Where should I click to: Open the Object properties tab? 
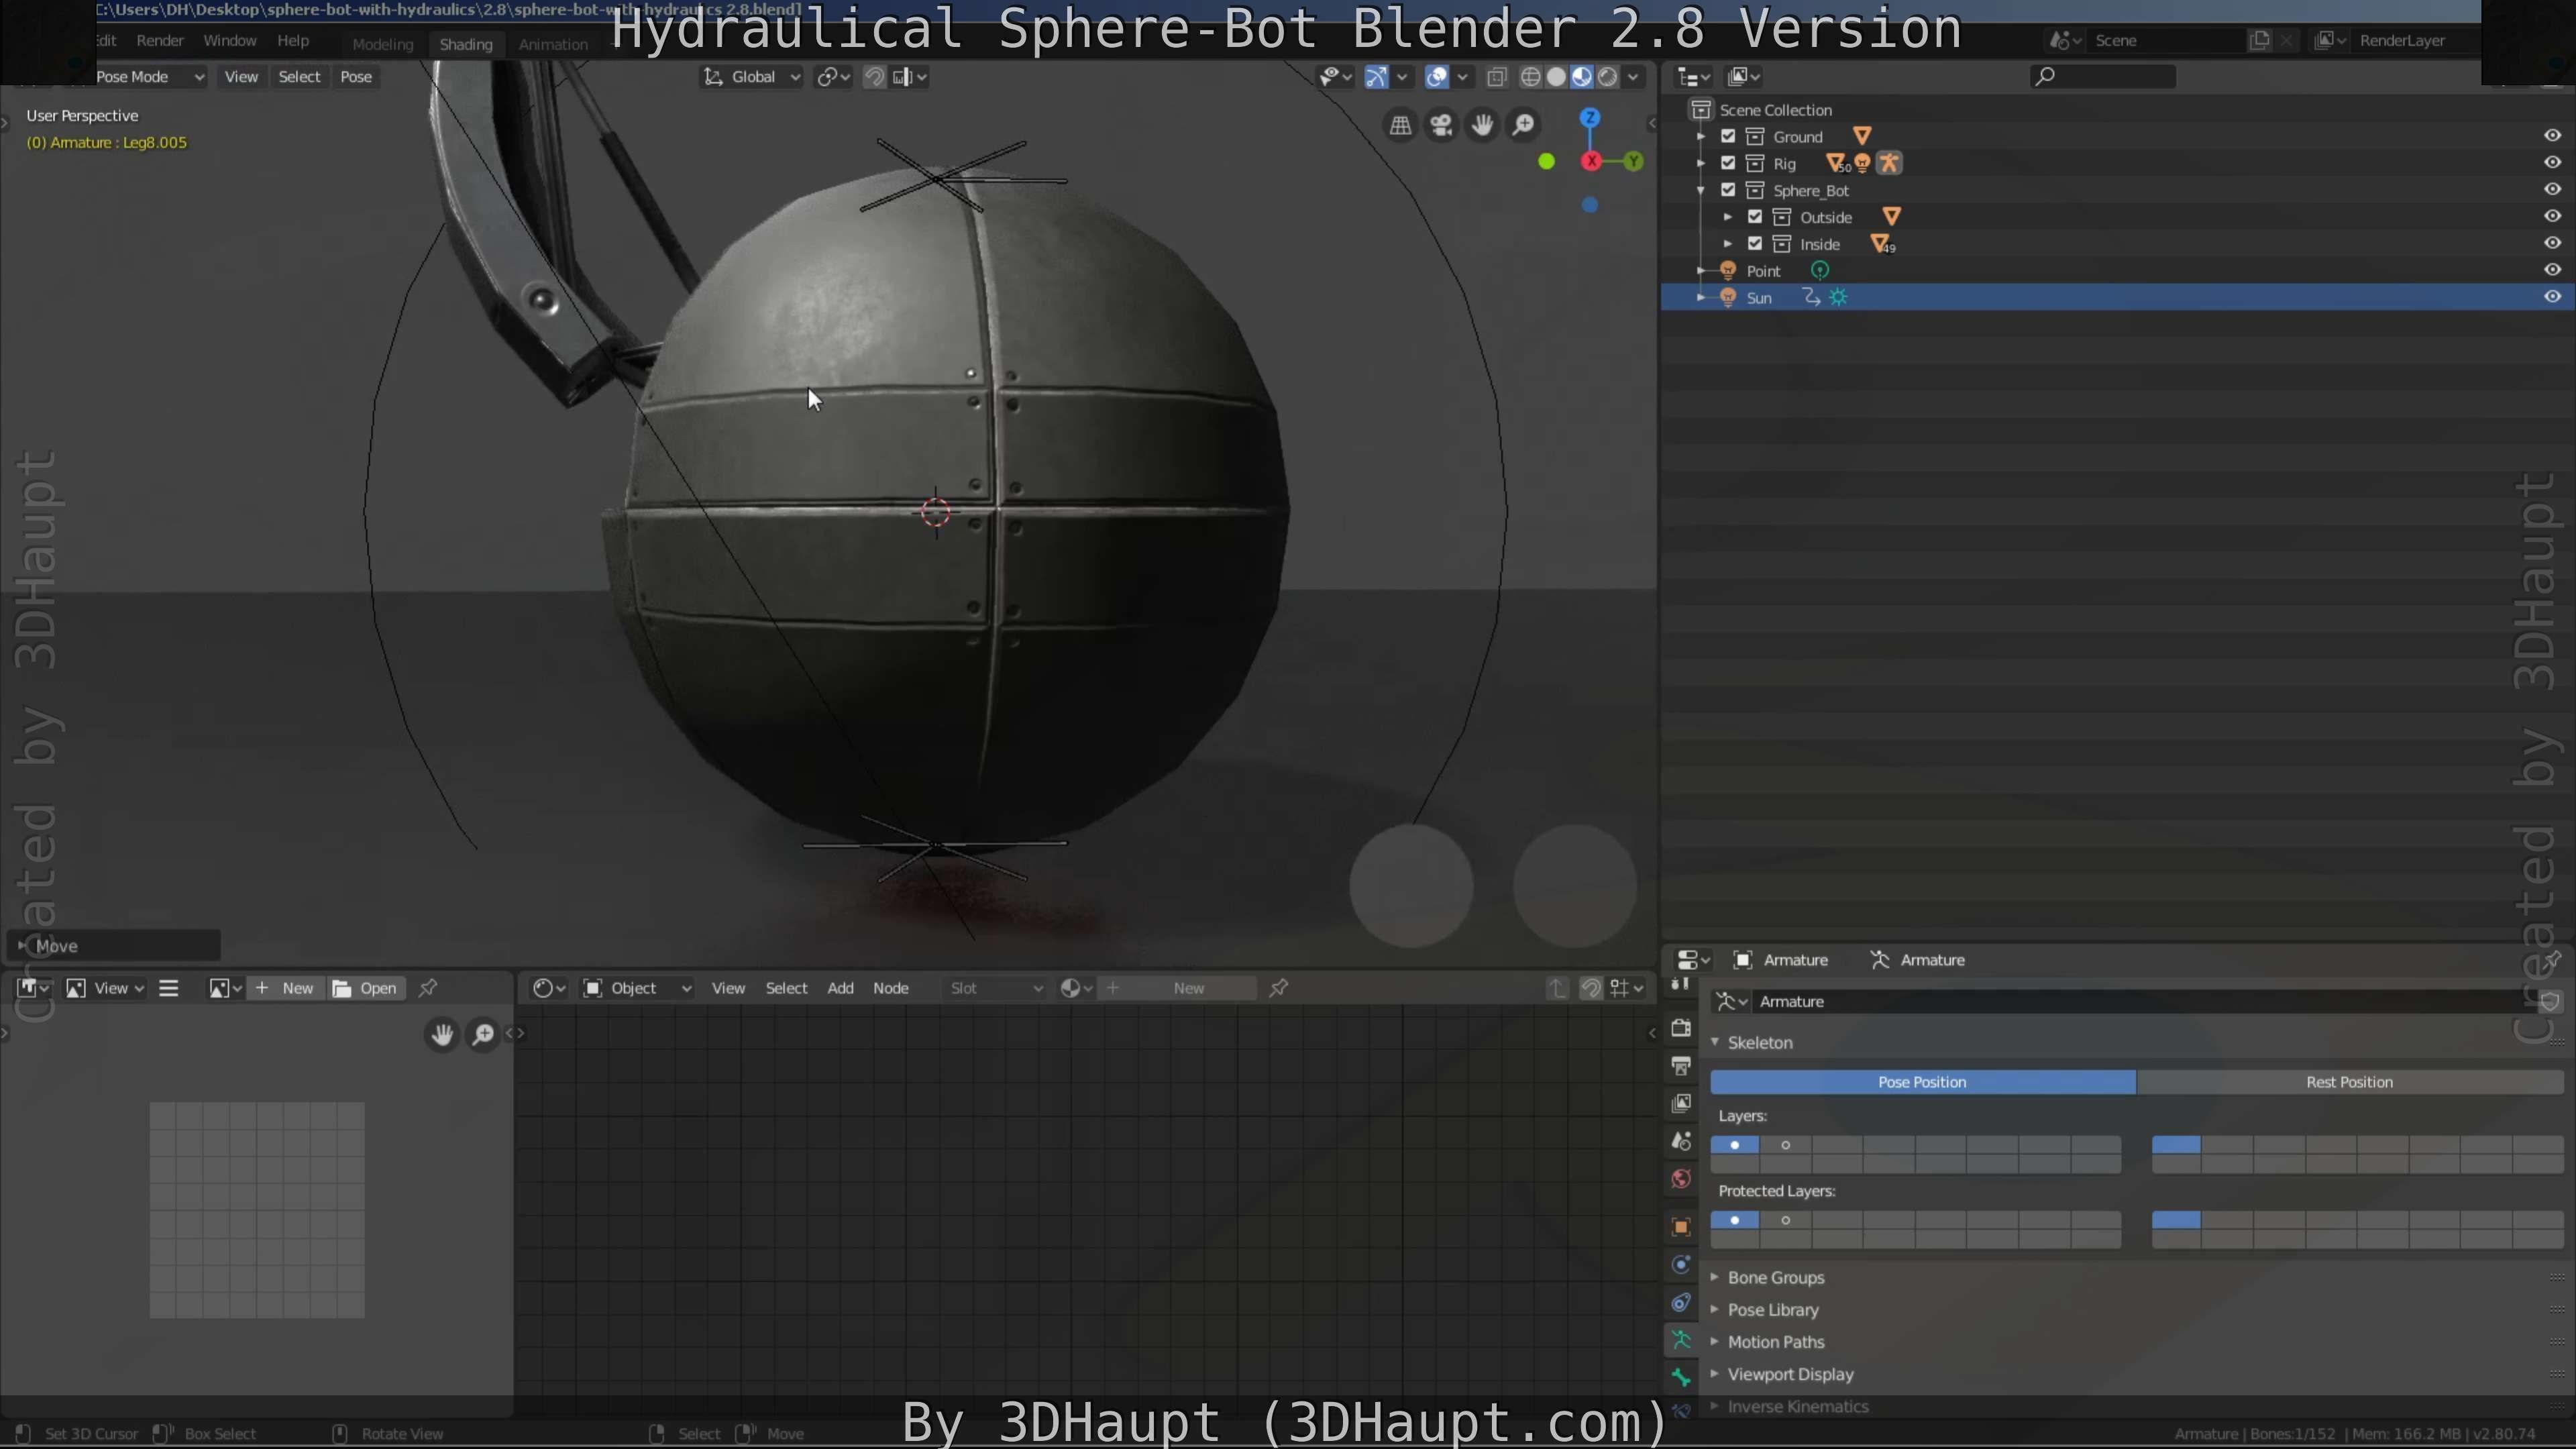[1681, 1227]
